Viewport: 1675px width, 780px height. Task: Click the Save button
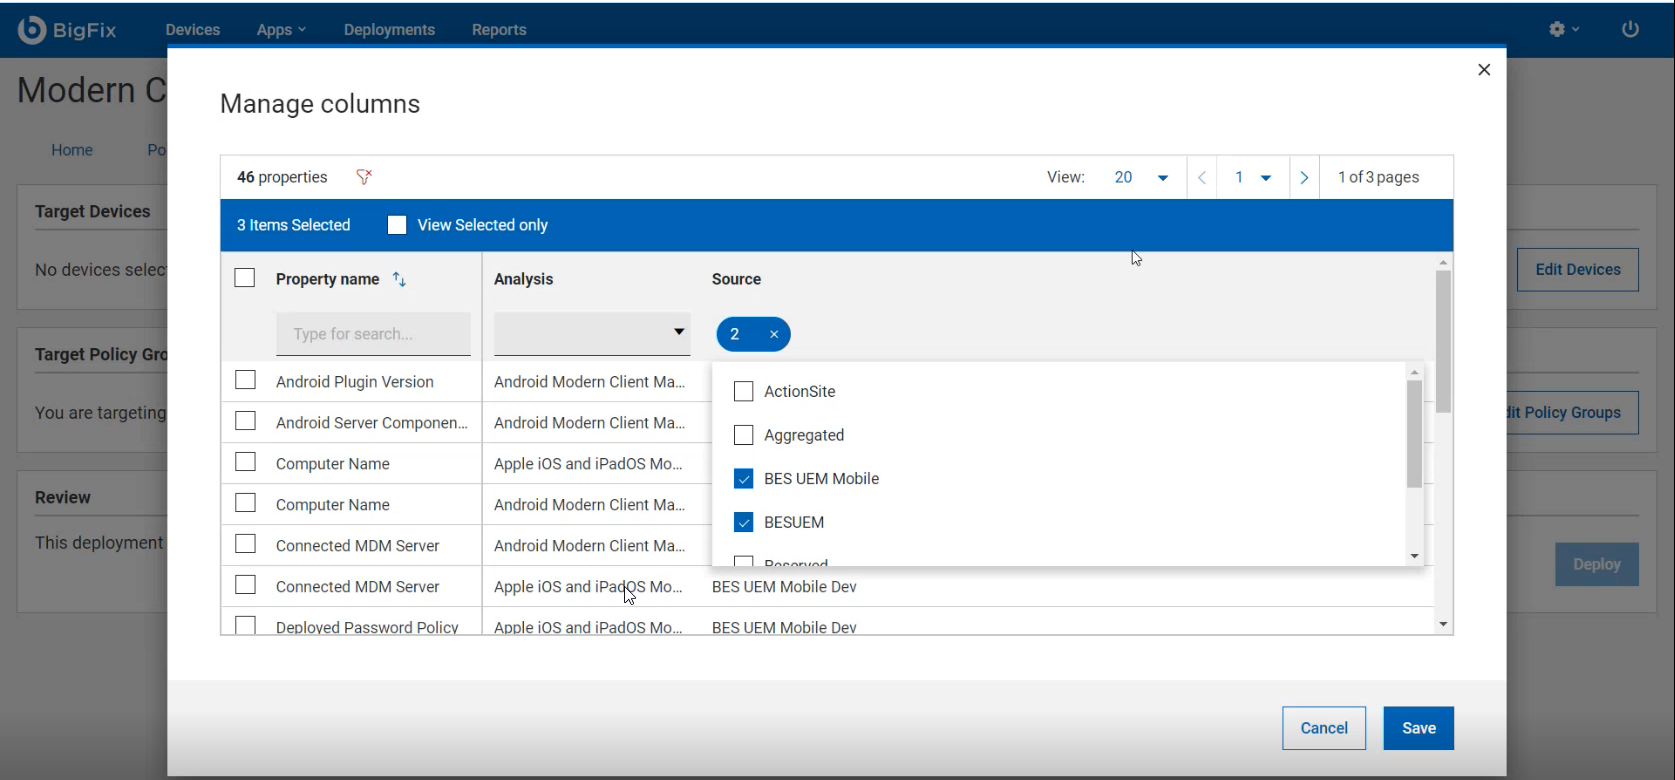1418,728
